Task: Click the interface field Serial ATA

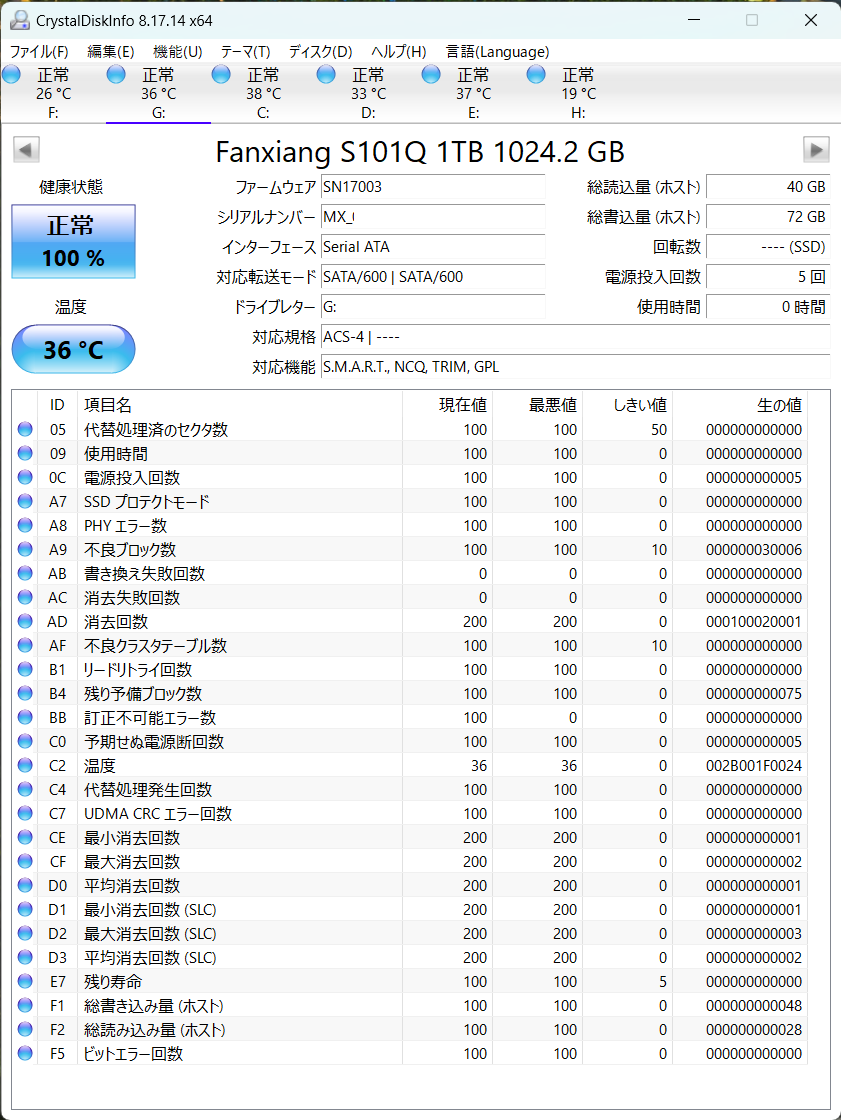Action: coord(433,247)
